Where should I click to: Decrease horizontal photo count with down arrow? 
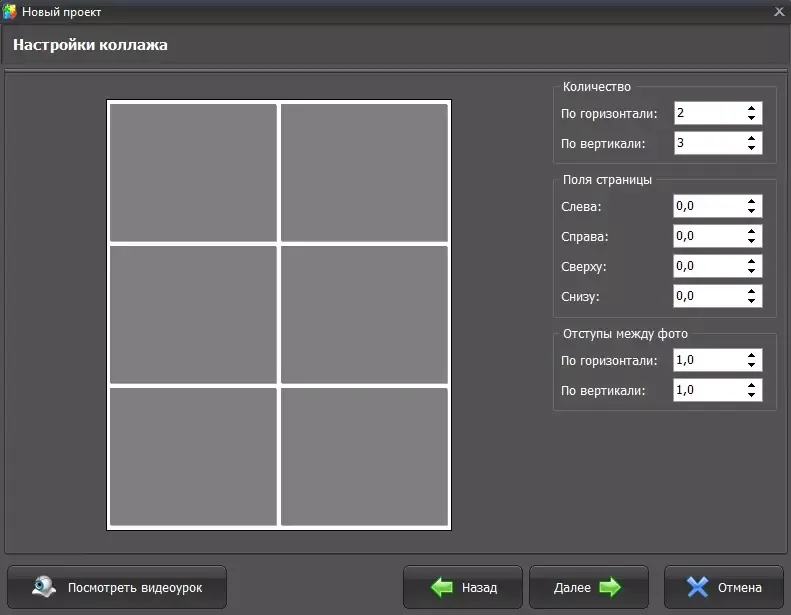[751, 118]
